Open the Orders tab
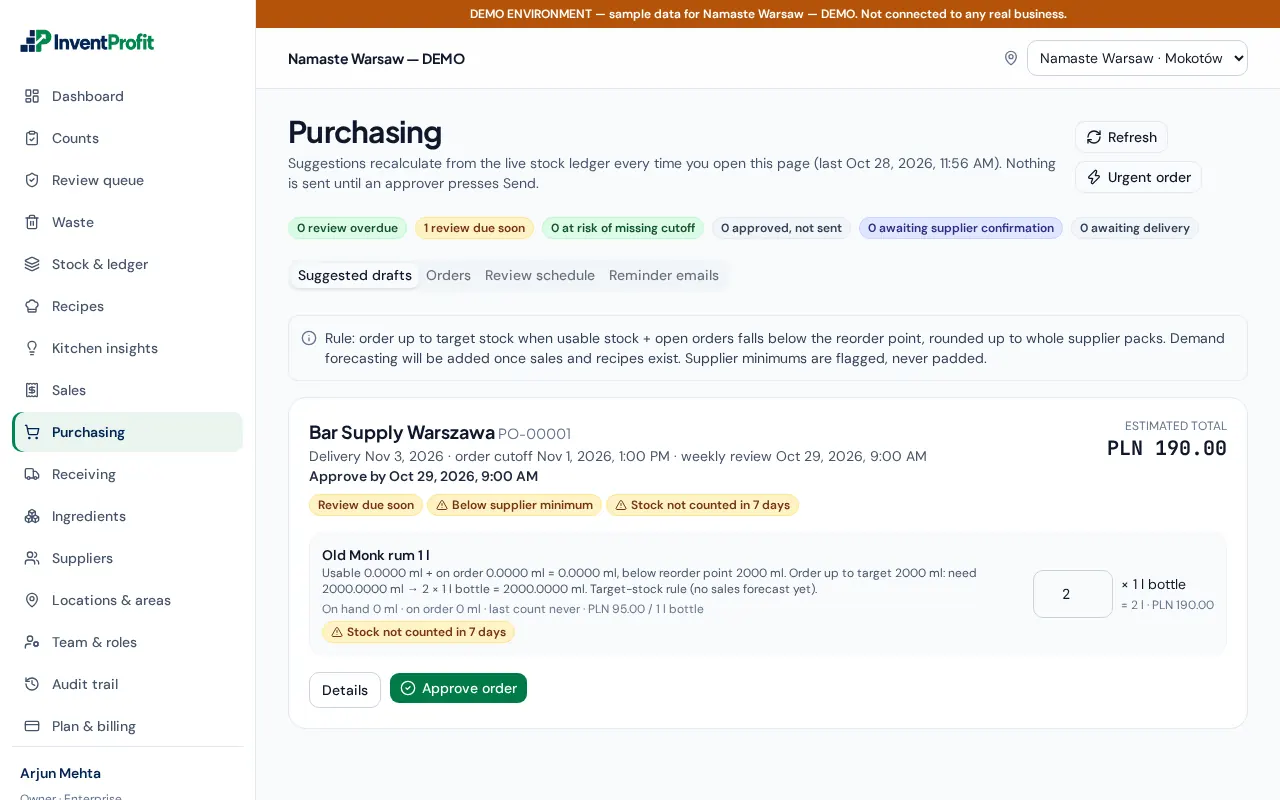Viewport: 1280px width, 800px height. tap(448, 275)
